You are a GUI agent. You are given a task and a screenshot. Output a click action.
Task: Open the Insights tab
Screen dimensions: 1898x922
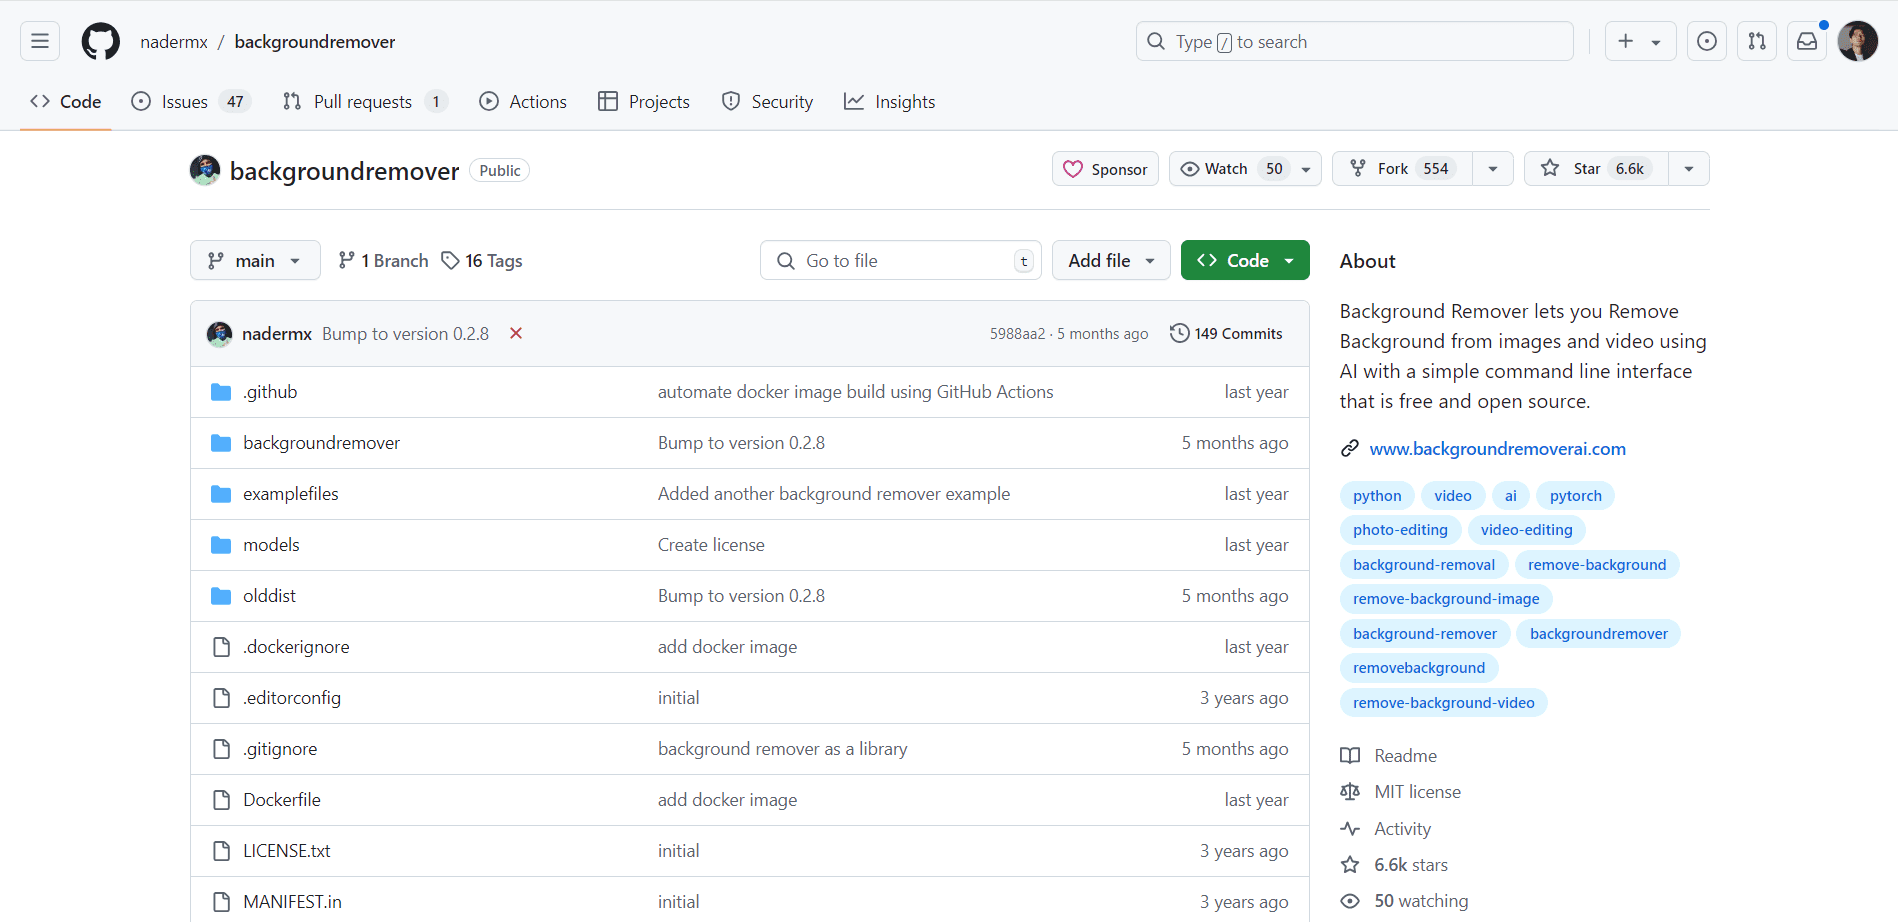tap(889, 101)
